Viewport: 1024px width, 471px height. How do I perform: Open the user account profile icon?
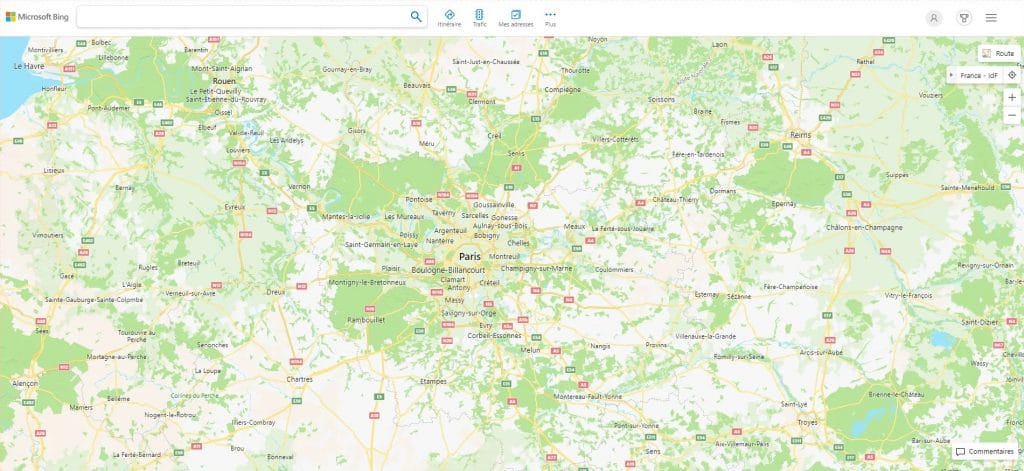(934, 17)
